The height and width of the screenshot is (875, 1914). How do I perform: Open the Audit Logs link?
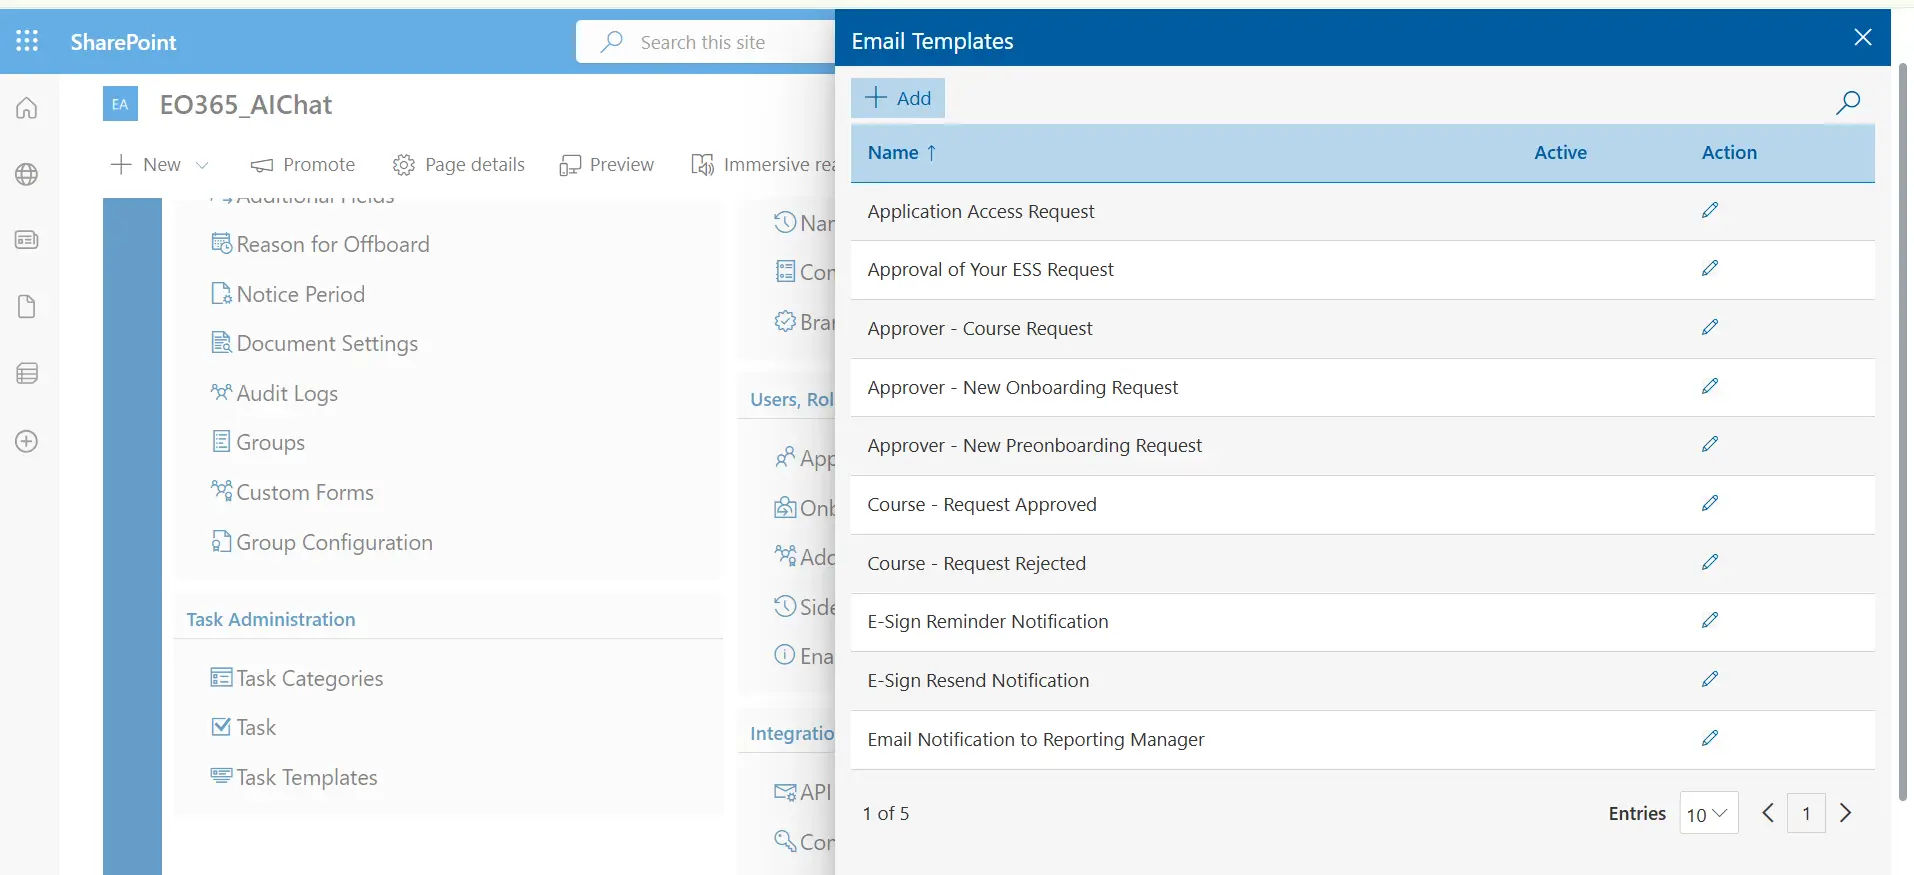274,393
